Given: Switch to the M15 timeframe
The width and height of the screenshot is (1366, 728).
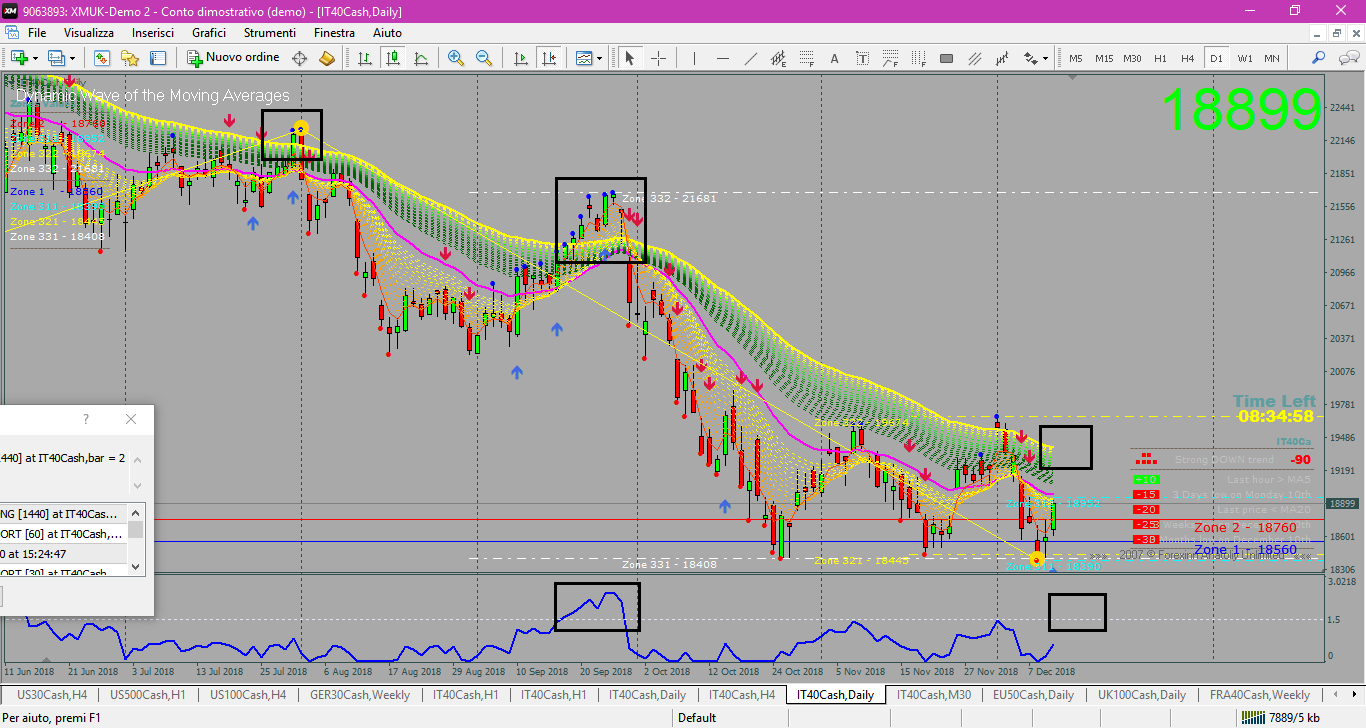Looking at the screenshot, I should (1104, 58).
